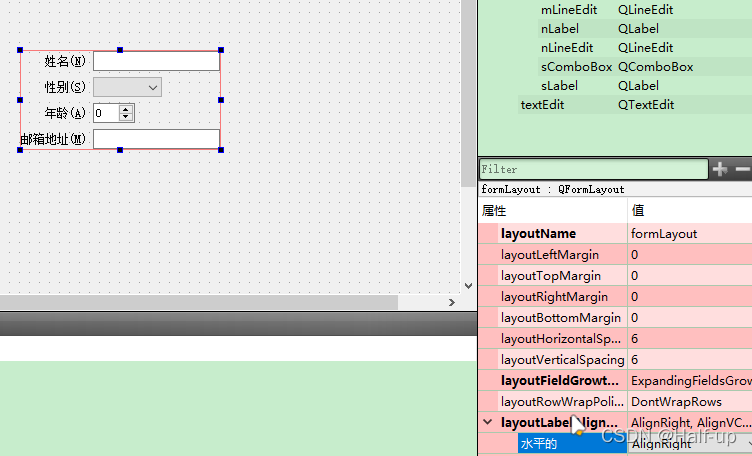Click the minus icon beside Filter
Image resolution: width=752 pixels, height=456 pixels.
pos(743,169)
